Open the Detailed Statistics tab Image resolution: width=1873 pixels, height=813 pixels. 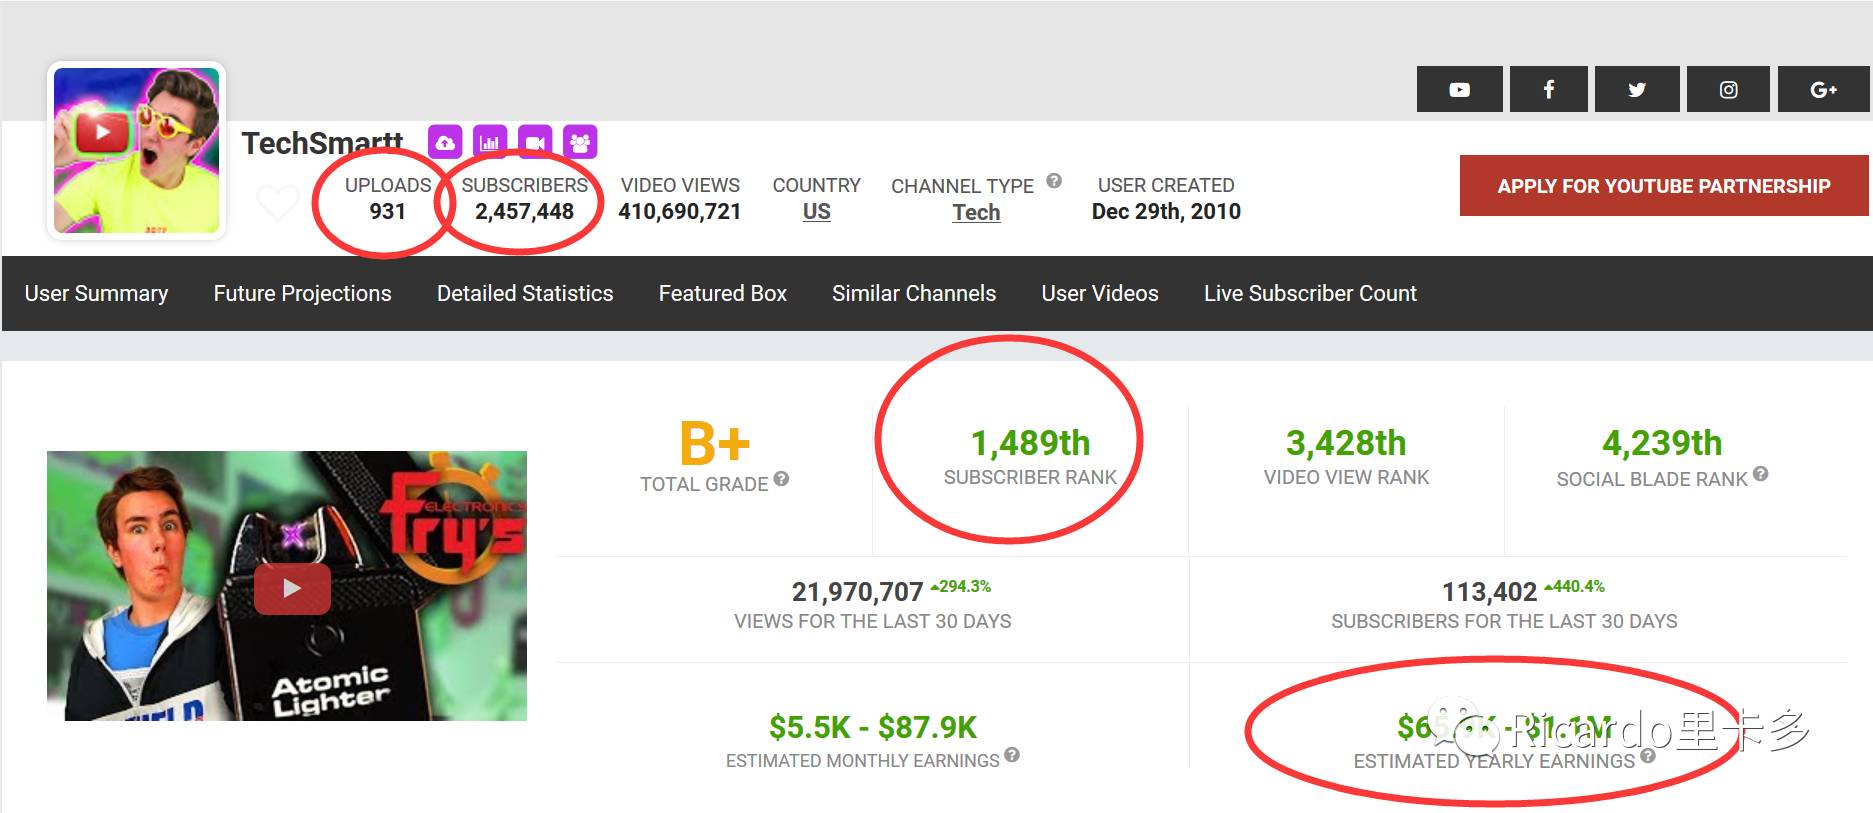pos(525,293)
